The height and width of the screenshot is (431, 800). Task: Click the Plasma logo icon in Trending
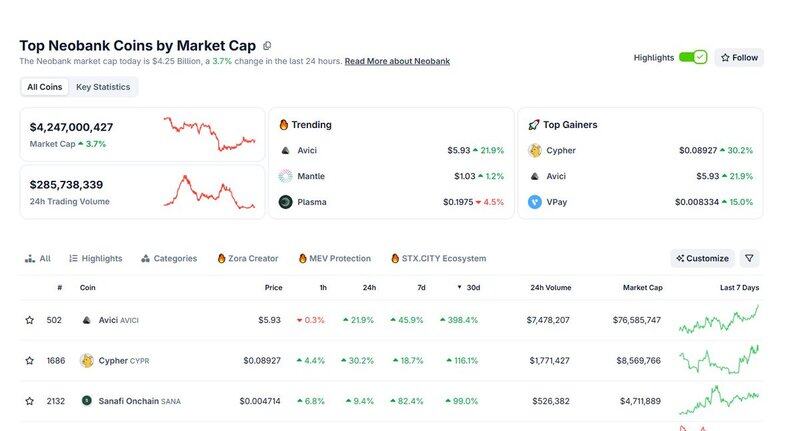point(285,202)
